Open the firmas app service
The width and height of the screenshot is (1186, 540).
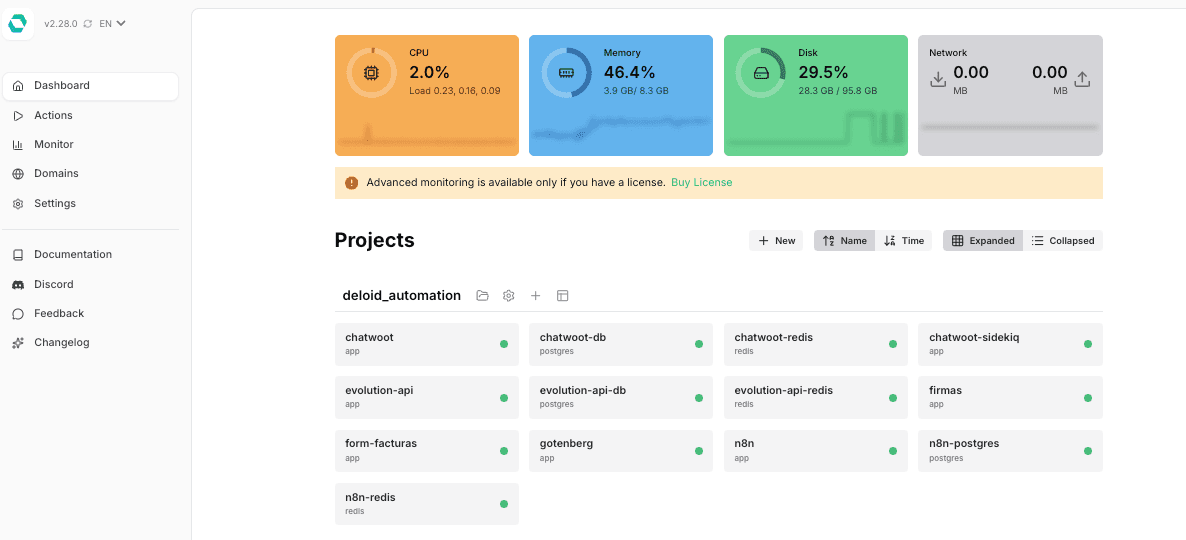coord(1011,398)
